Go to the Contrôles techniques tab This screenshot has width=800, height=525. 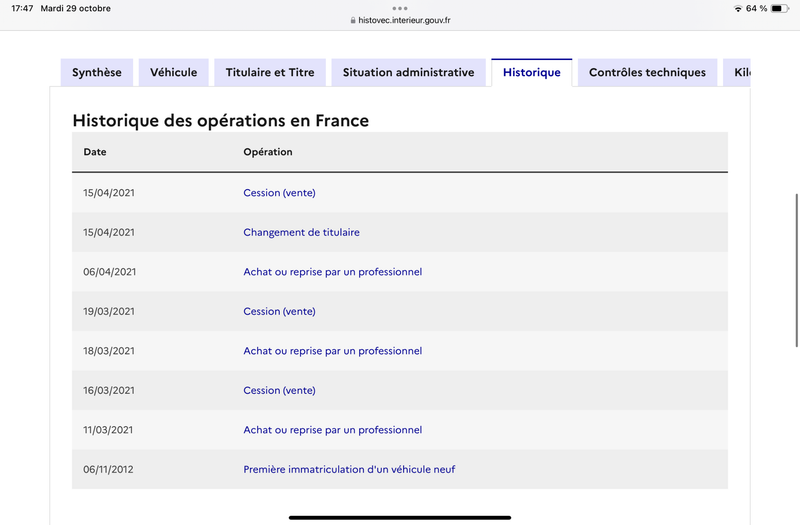tap(647, 72)
